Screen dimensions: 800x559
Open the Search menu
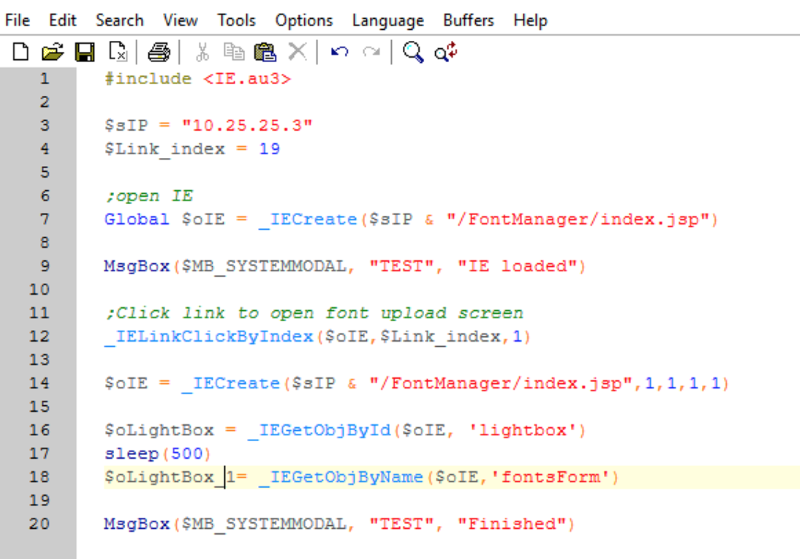(119, 20)
